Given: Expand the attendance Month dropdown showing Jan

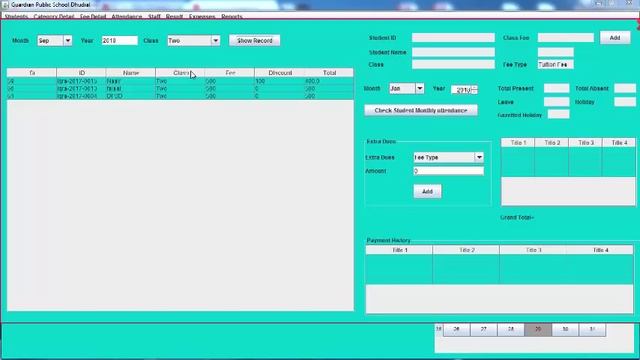Looking at the screenshot, I should tap(419, 88).
